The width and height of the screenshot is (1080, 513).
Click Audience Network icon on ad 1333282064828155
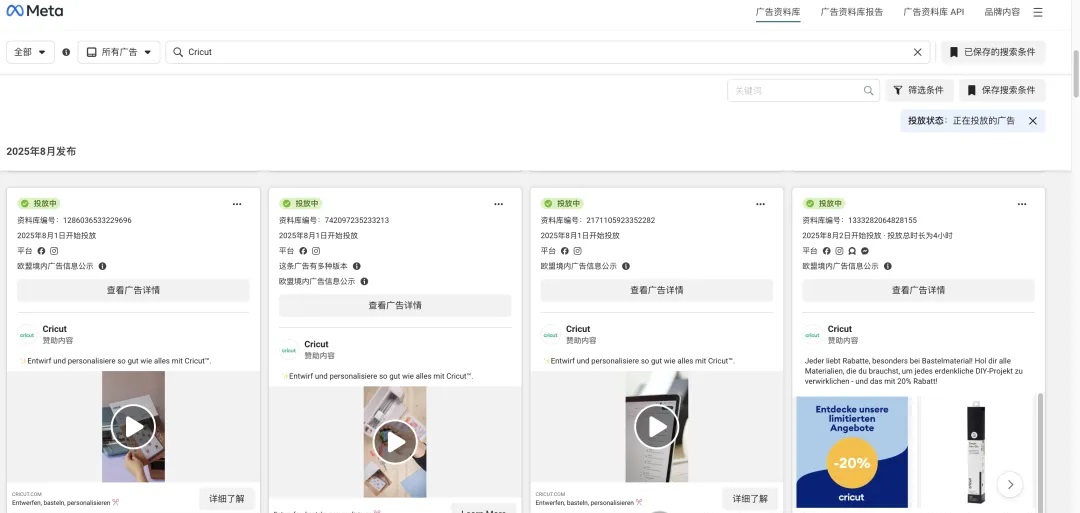click(852, 251)
